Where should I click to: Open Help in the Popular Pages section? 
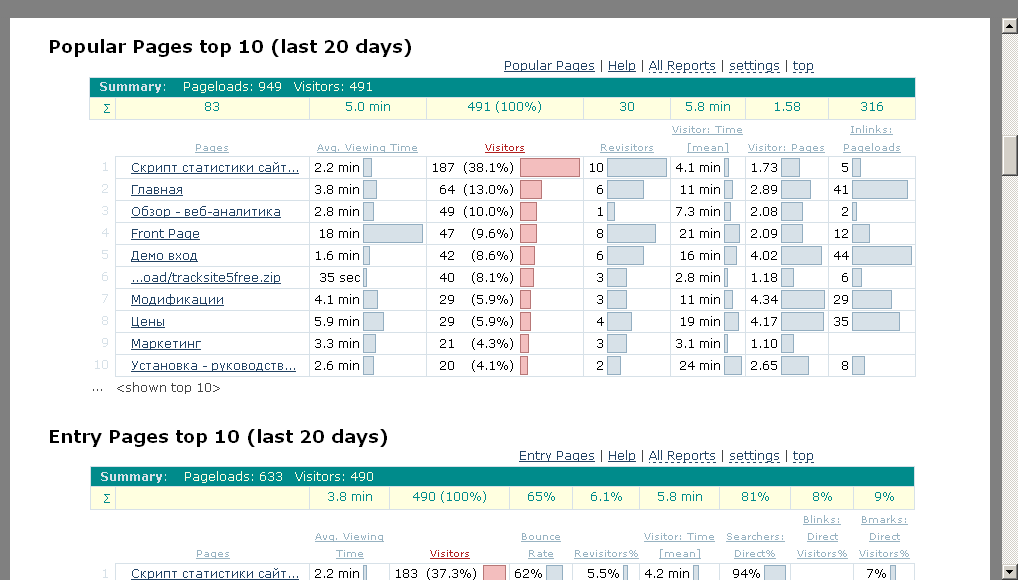coord(621,66)
